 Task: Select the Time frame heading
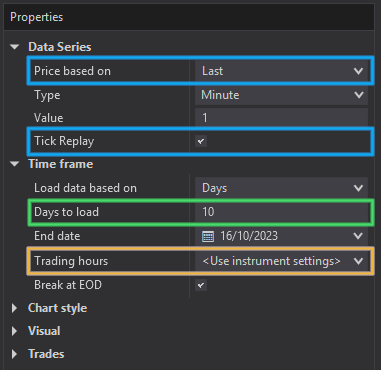point(60,164)
